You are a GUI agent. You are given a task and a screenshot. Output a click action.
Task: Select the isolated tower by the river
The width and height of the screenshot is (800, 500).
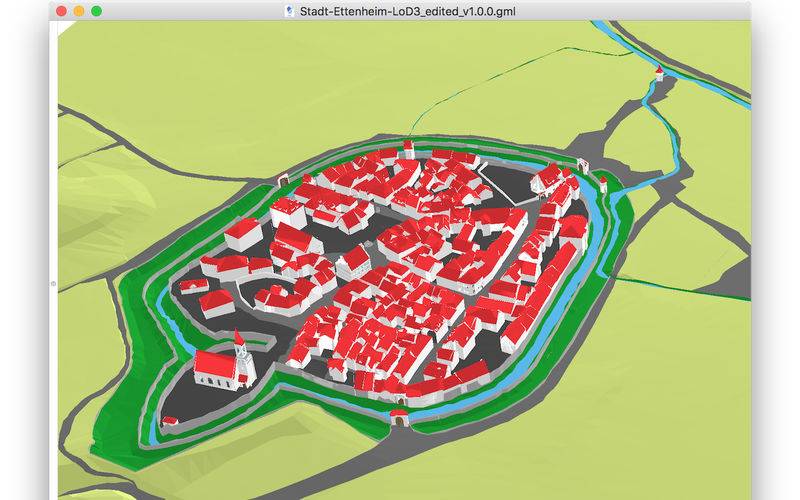click(659, 74)
